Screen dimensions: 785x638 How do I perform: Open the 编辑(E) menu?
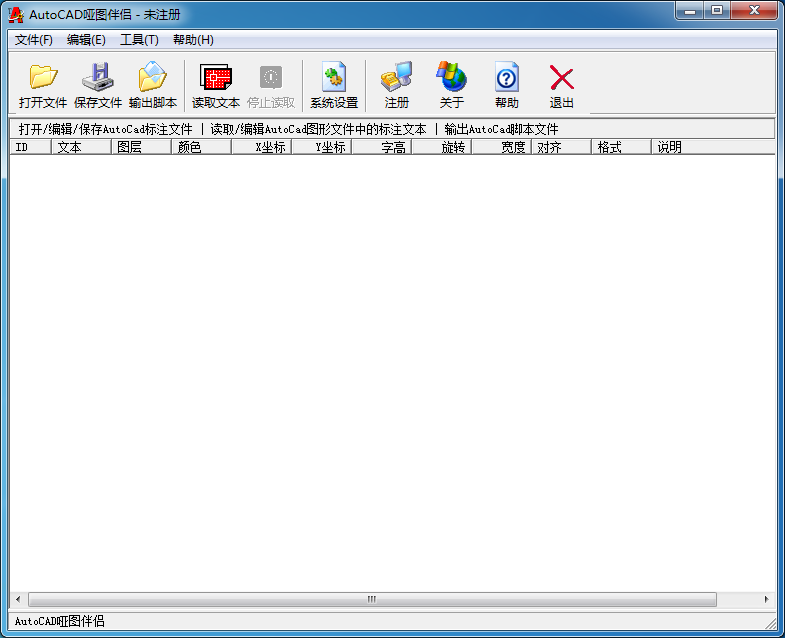click(86, 40)
